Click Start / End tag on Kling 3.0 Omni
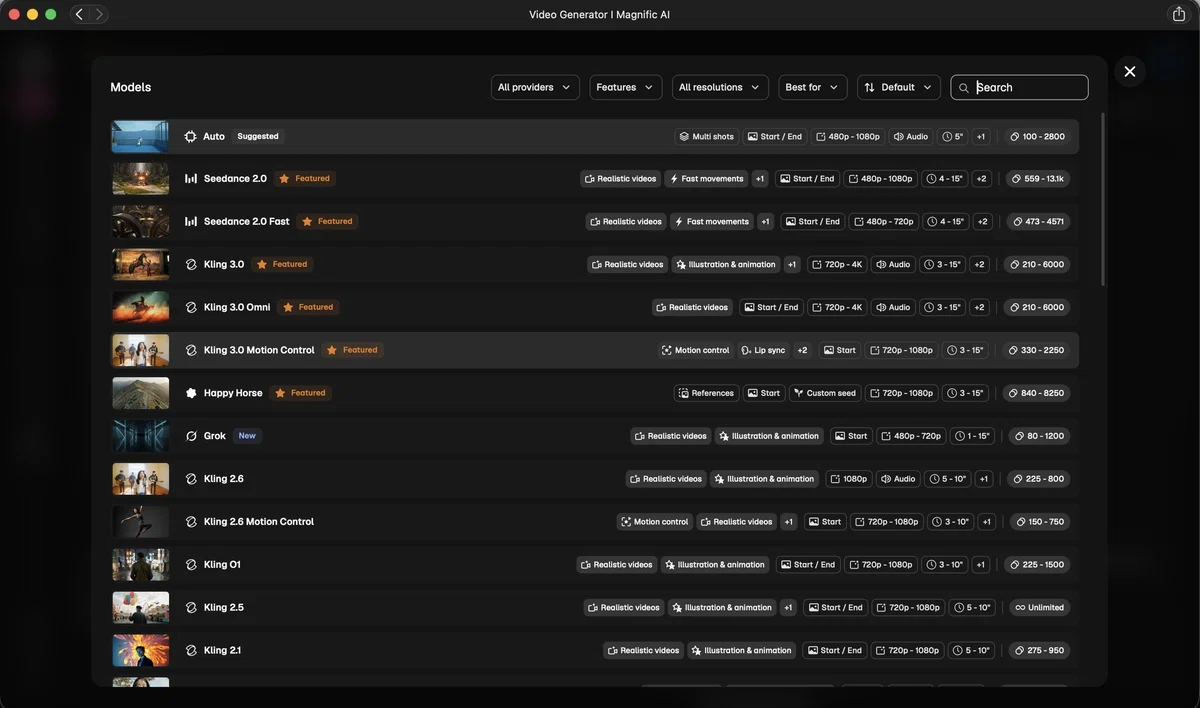The width and height of the screenshot is (1200, 708). 771,308
